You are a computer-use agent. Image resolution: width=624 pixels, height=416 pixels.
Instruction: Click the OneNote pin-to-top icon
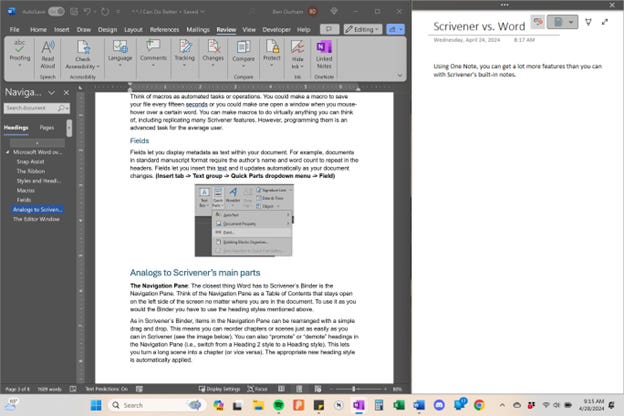point(588,22)
